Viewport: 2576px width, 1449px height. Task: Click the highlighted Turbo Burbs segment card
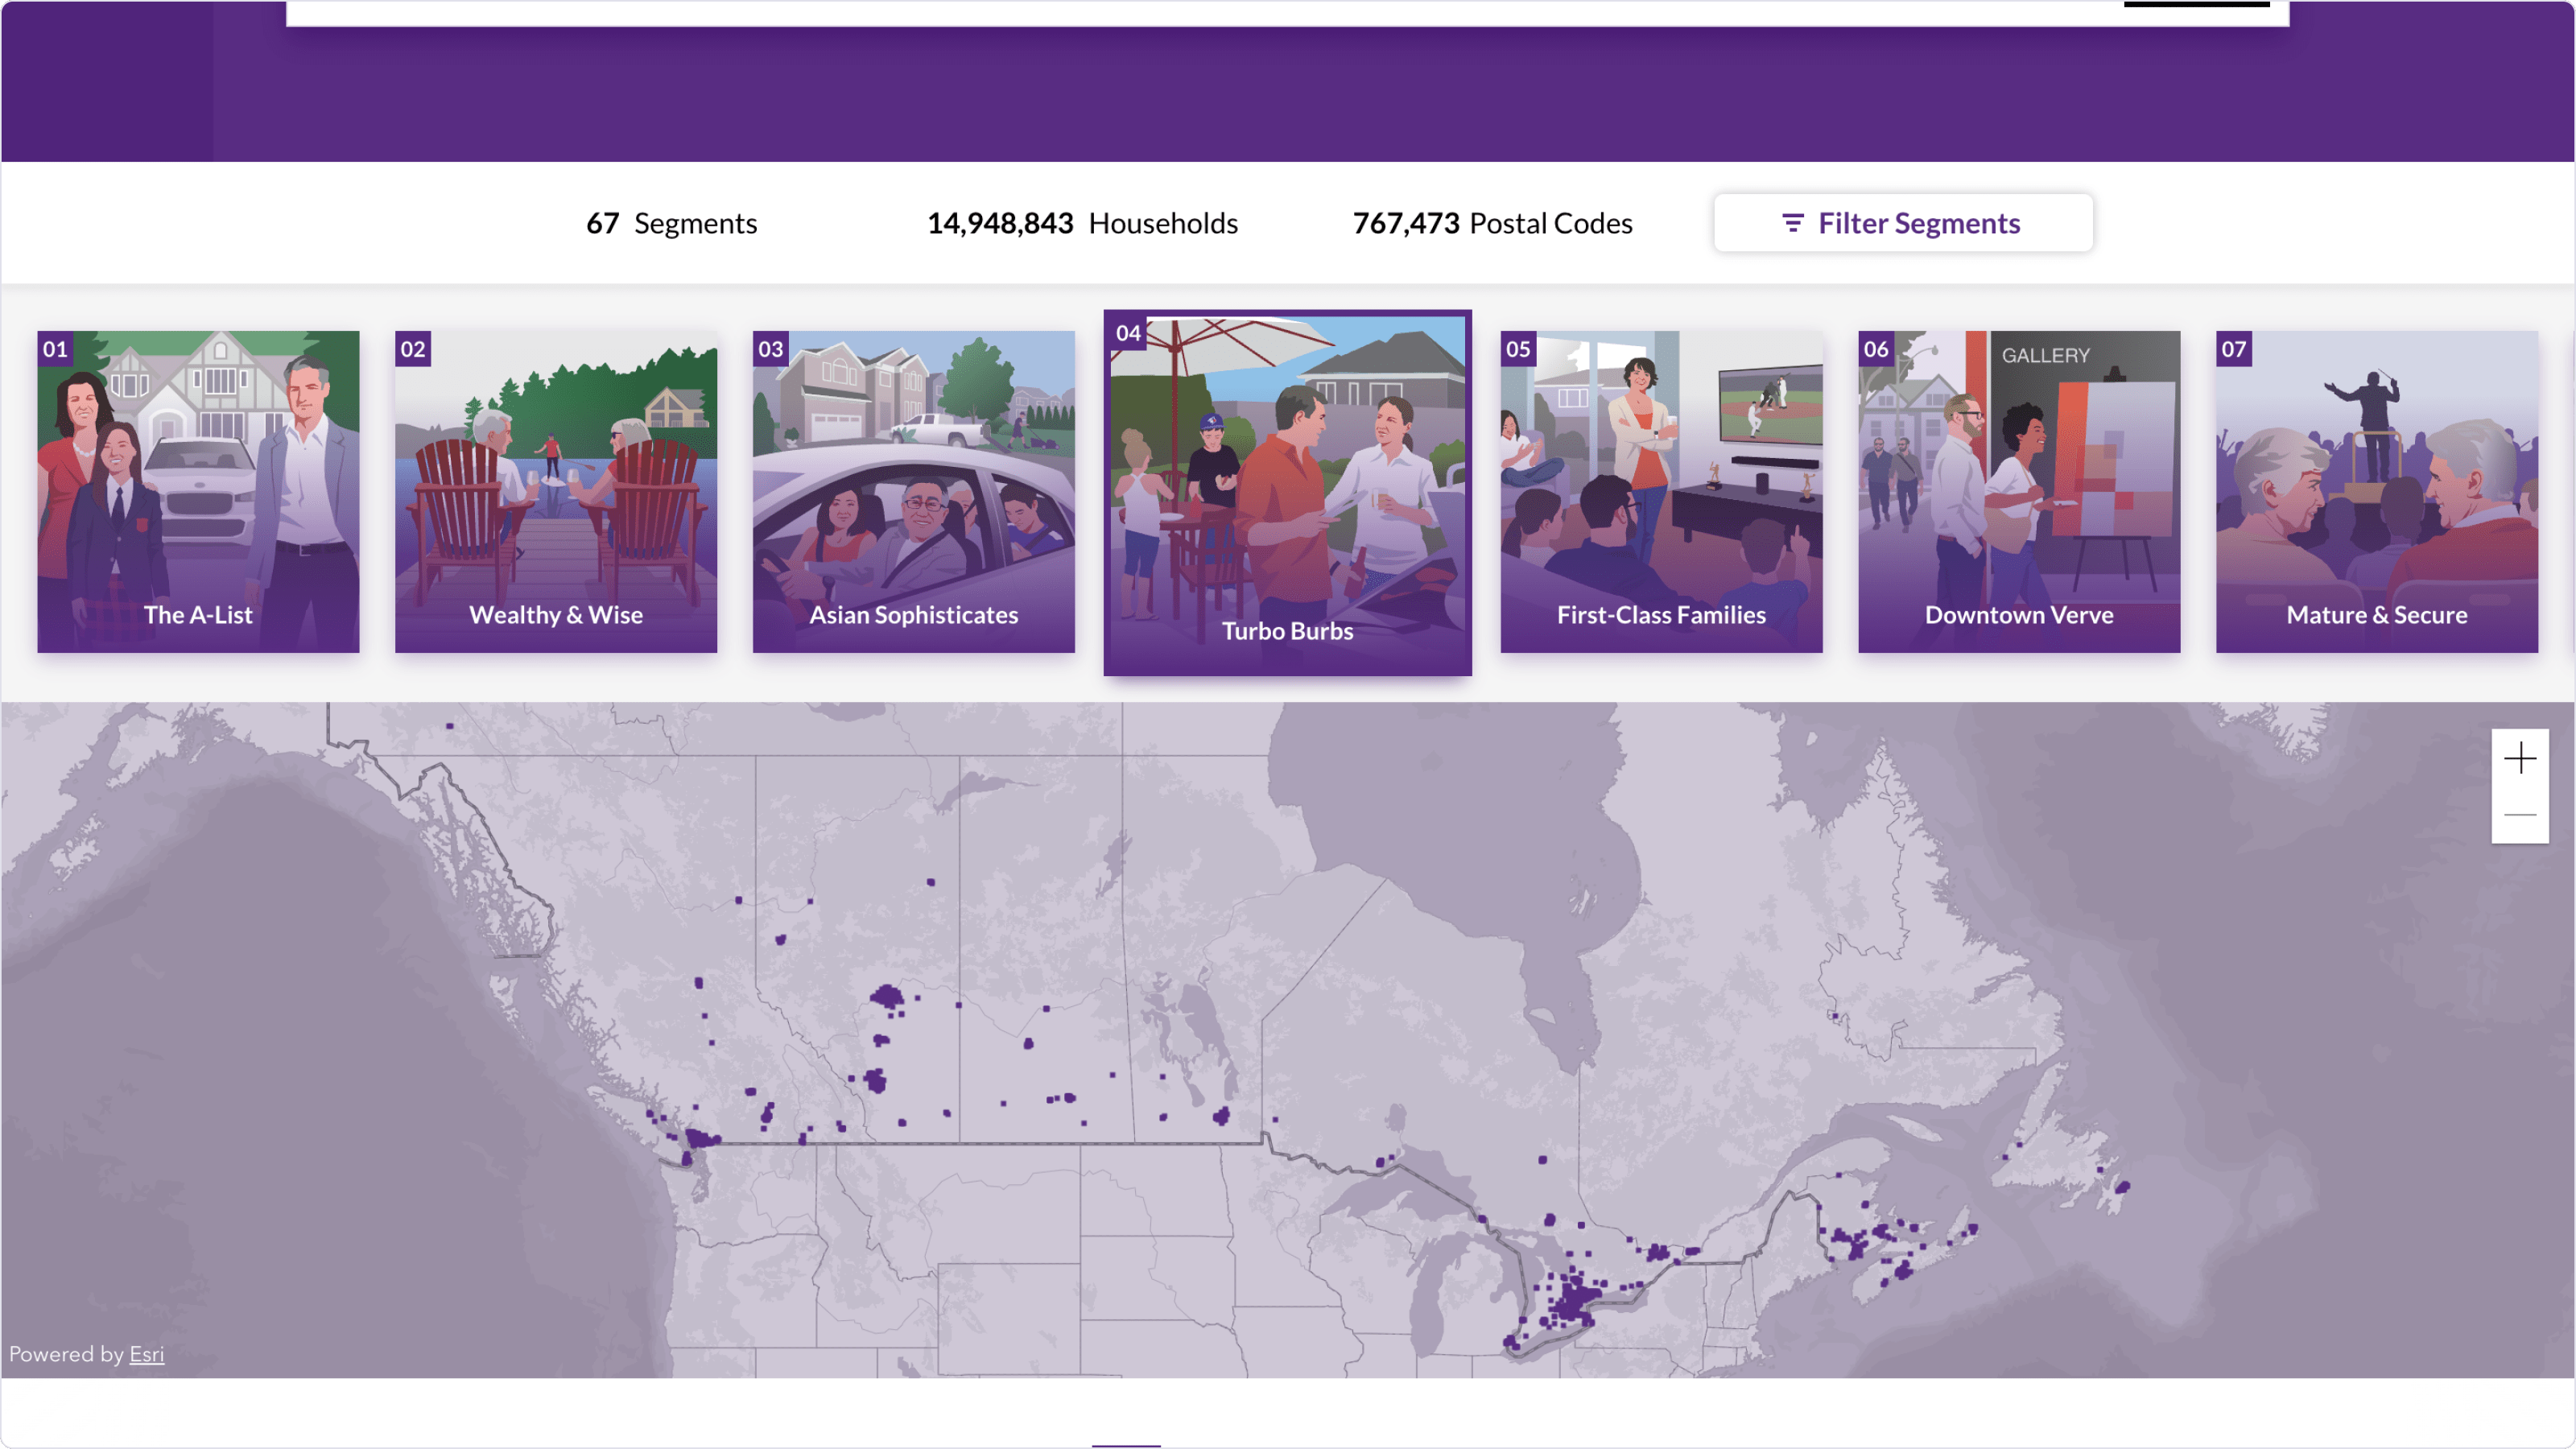[x=1287, y=491]
